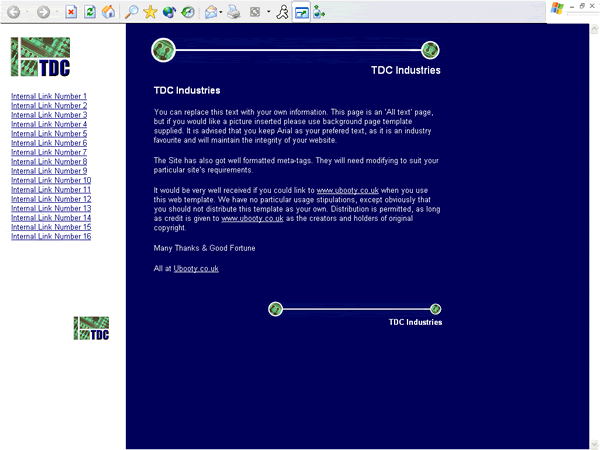Stop loading the page
This screenshot has width=600, height=450.
point(71,12)
